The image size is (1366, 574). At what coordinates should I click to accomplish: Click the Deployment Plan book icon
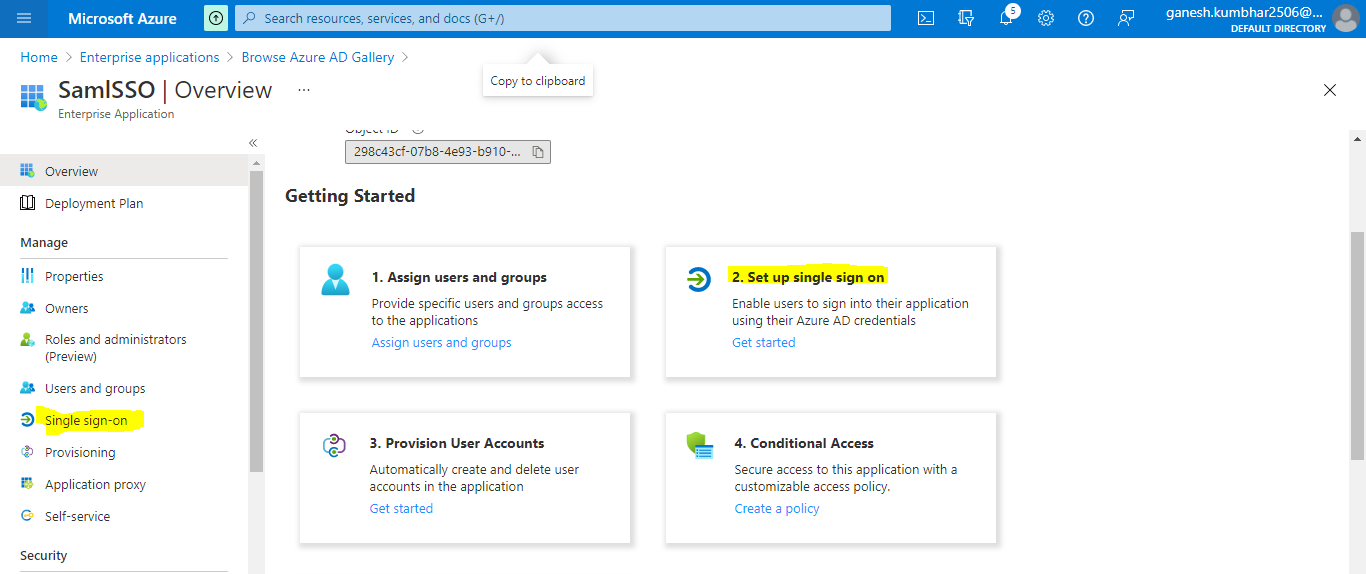point(27,203)
